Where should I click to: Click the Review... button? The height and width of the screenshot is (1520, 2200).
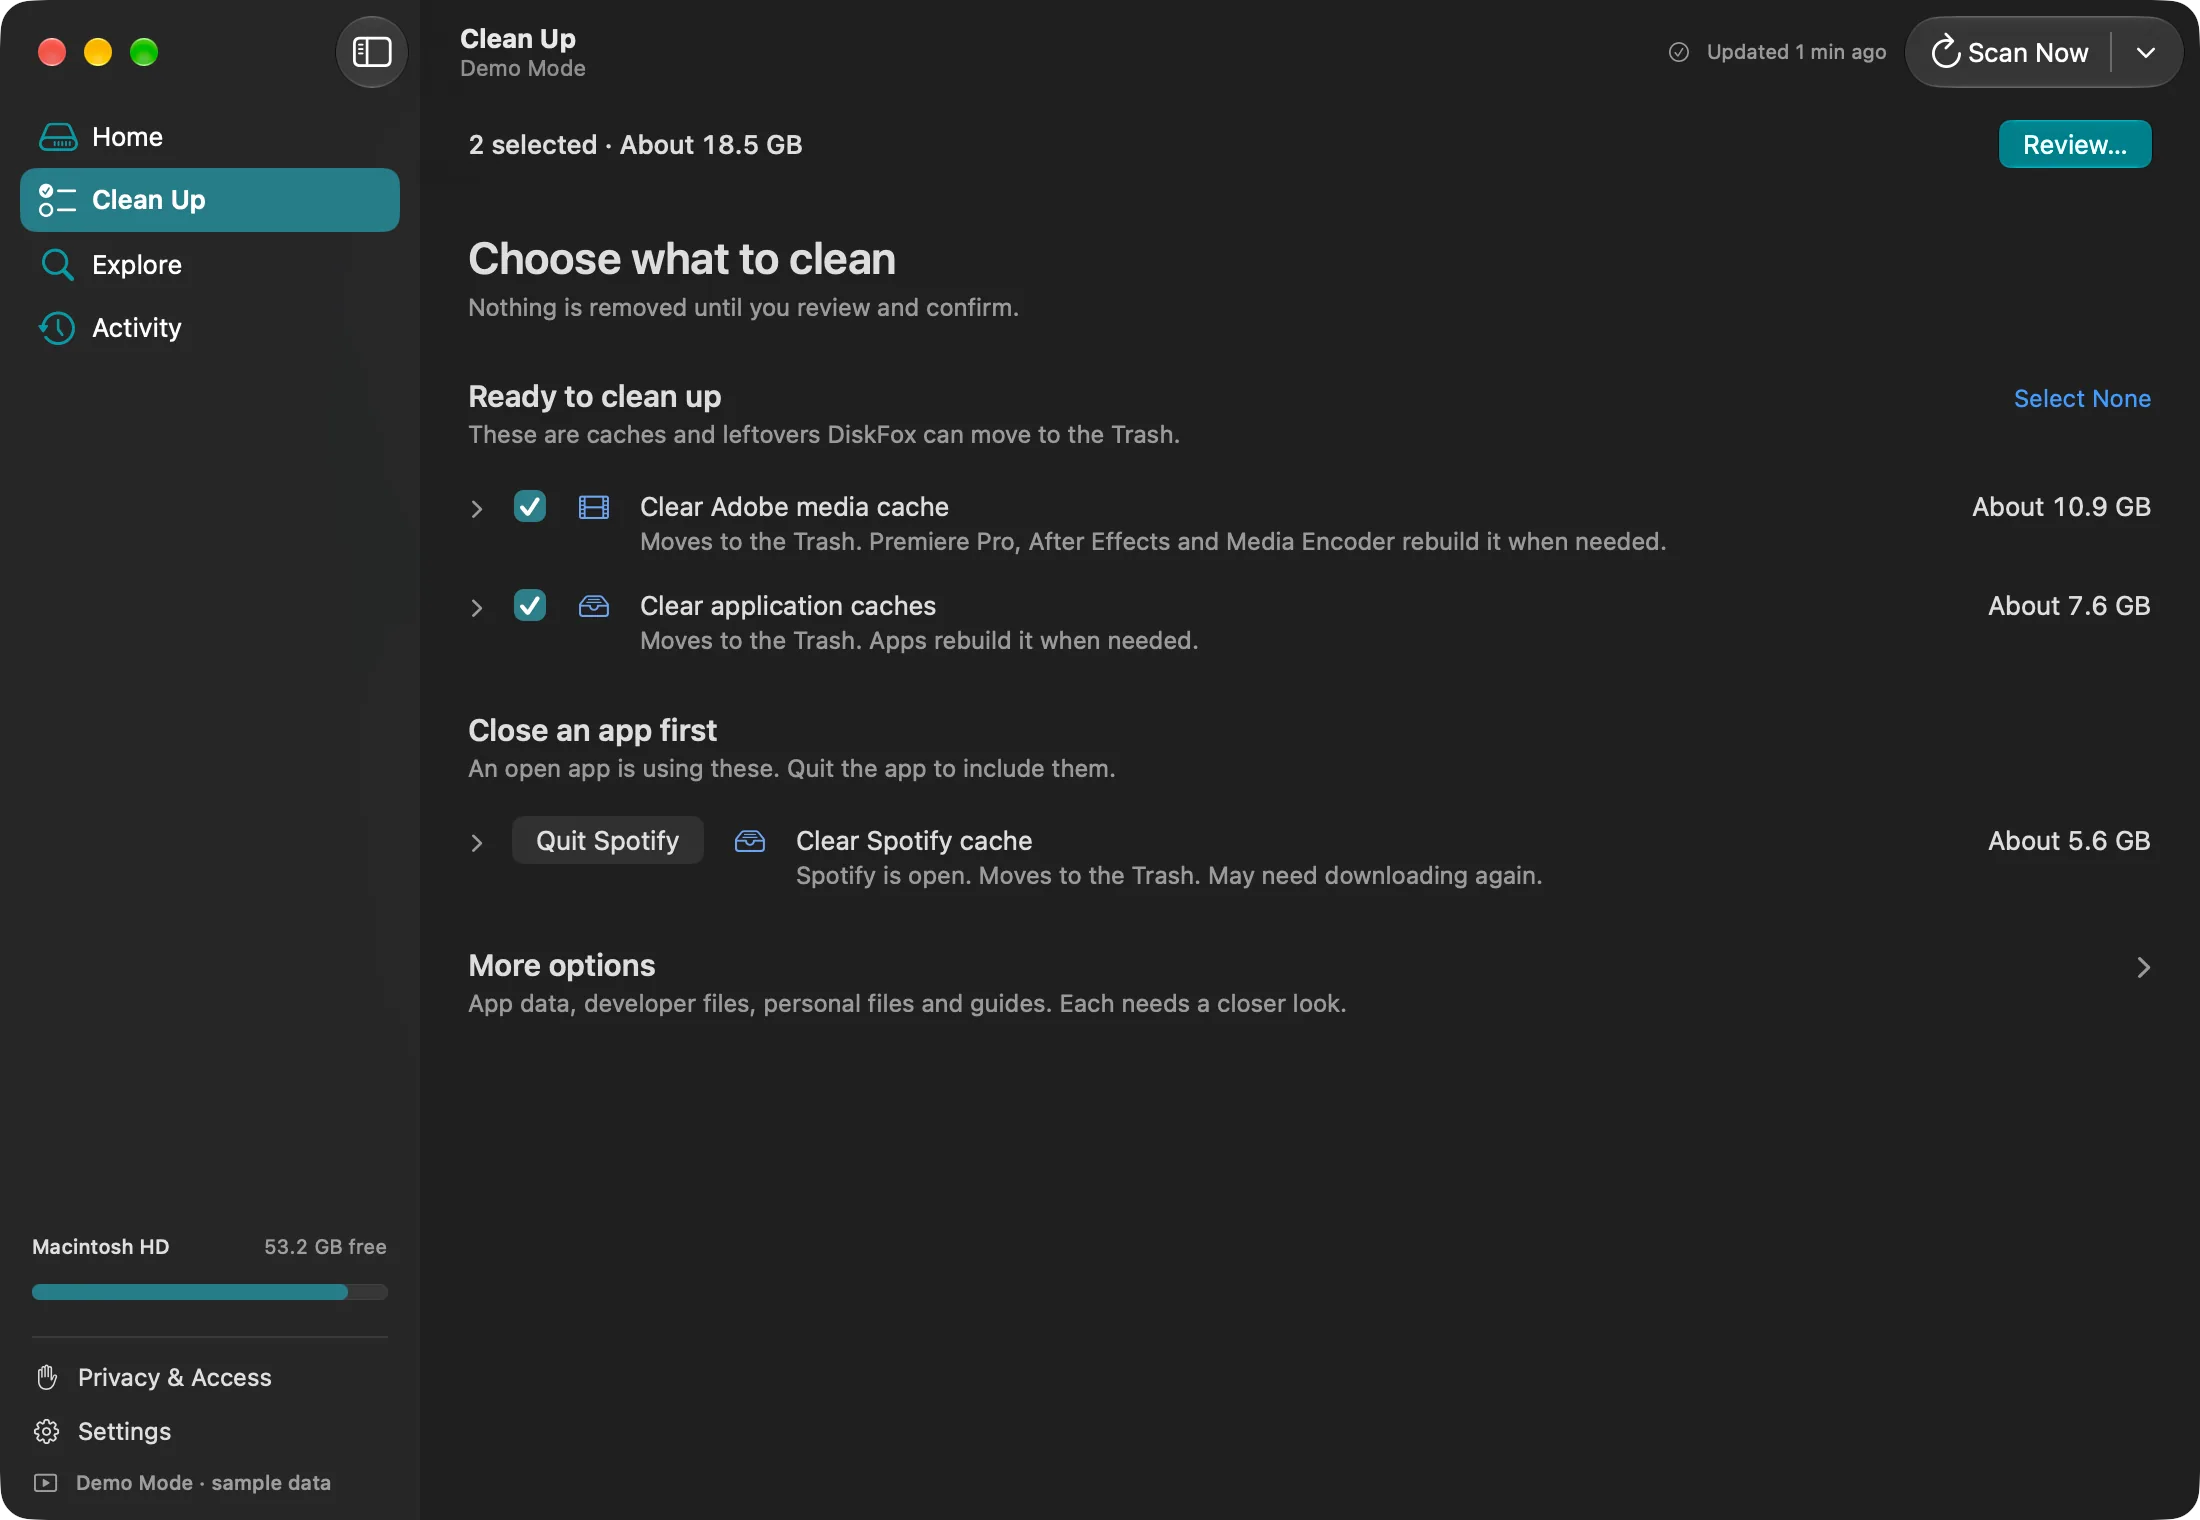coord(2075,145)
